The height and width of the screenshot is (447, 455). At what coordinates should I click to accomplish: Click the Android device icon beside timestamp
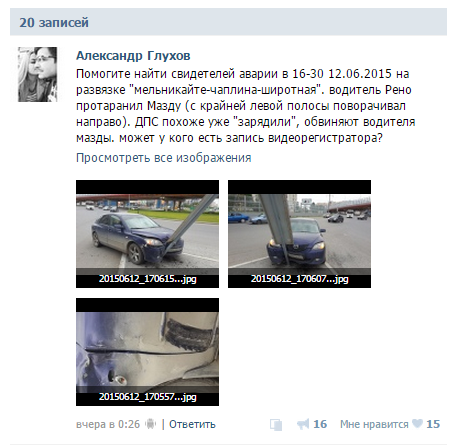[x=150, y=424]
